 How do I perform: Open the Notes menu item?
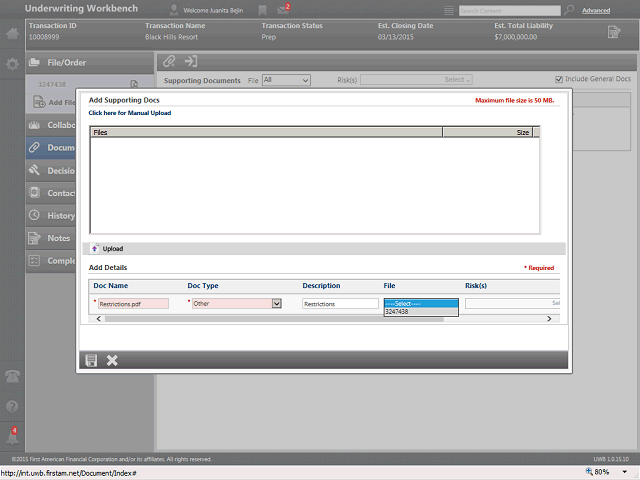tap(51, 238)
